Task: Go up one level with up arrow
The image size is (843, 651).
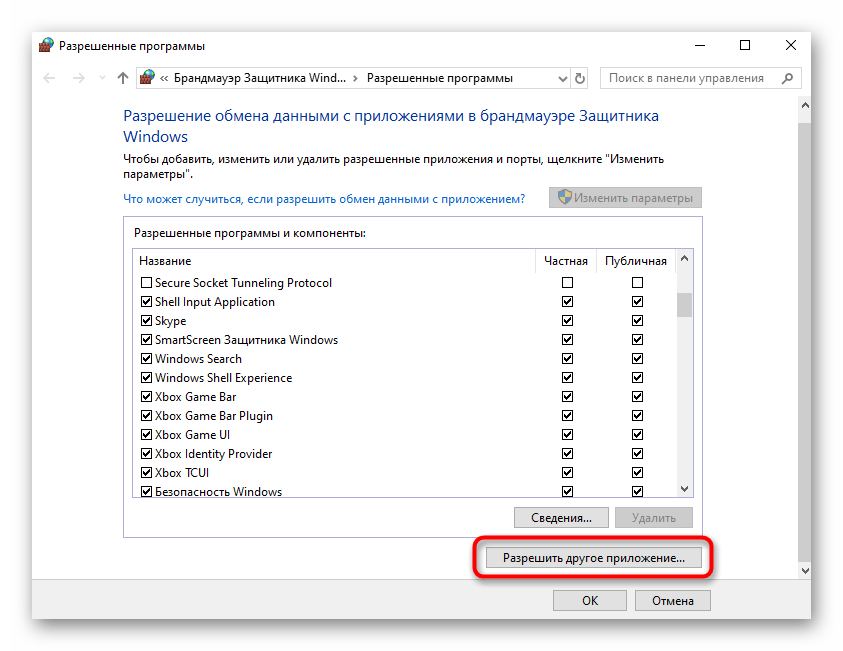Action: pos(122,78)
